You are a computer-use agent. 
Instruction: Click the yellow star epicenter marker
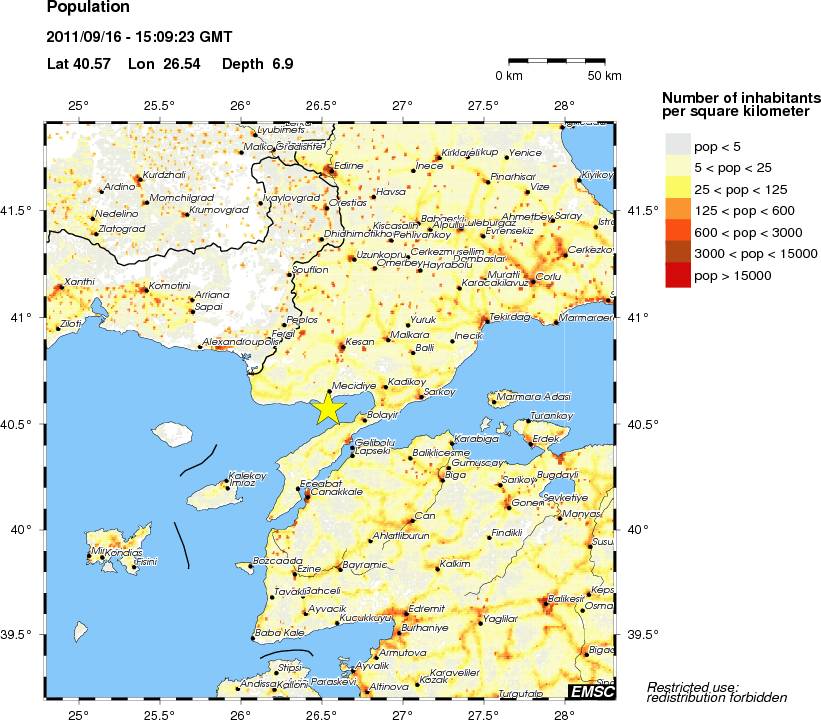pyautogui.click(x=327, y=408)
